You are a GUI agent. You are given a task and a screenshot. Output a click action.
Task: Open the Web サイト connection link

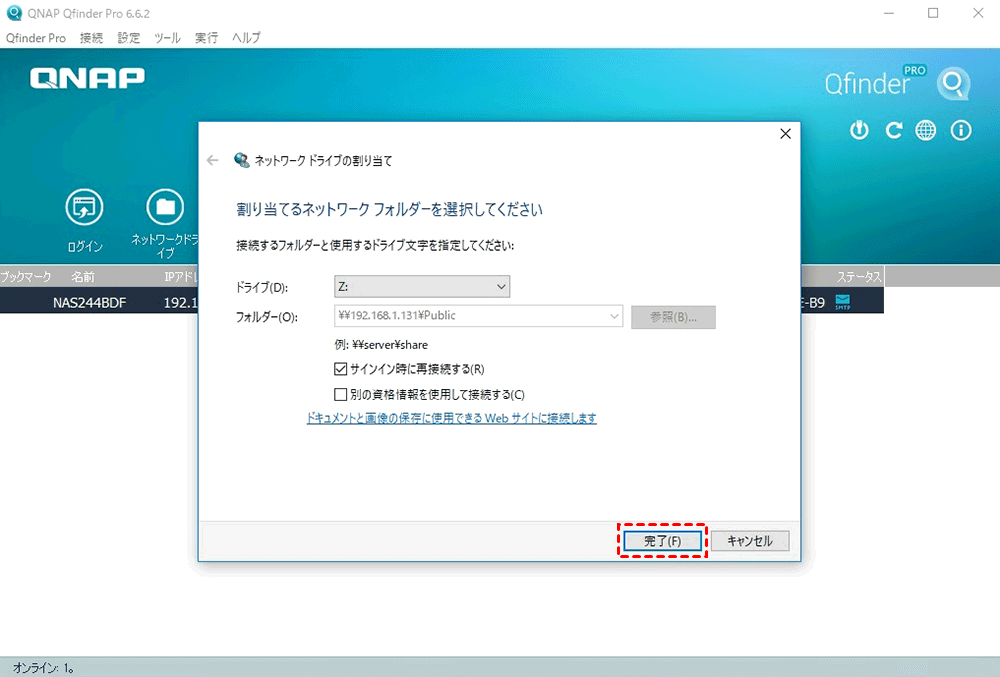(x=451, y=418)
